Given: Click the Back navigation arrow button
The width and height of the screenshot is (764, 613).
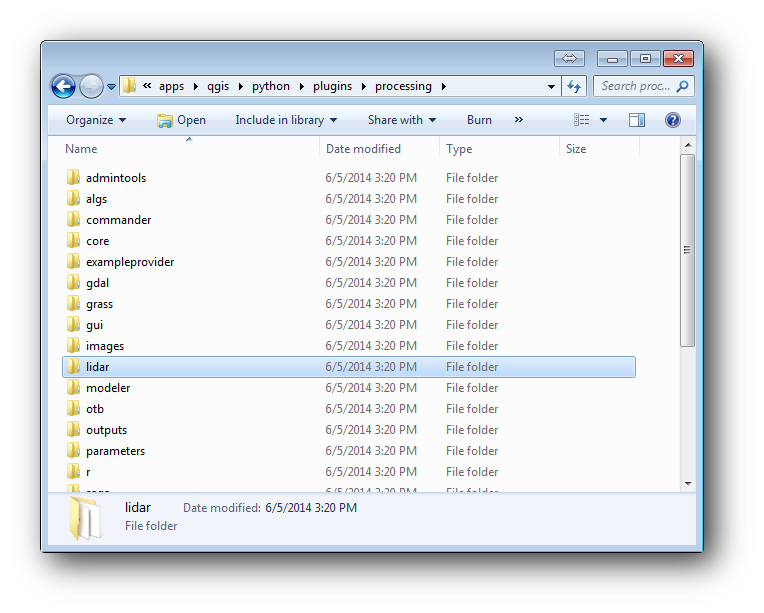Looking at the screenshot, I should click(x=63, y=87).
